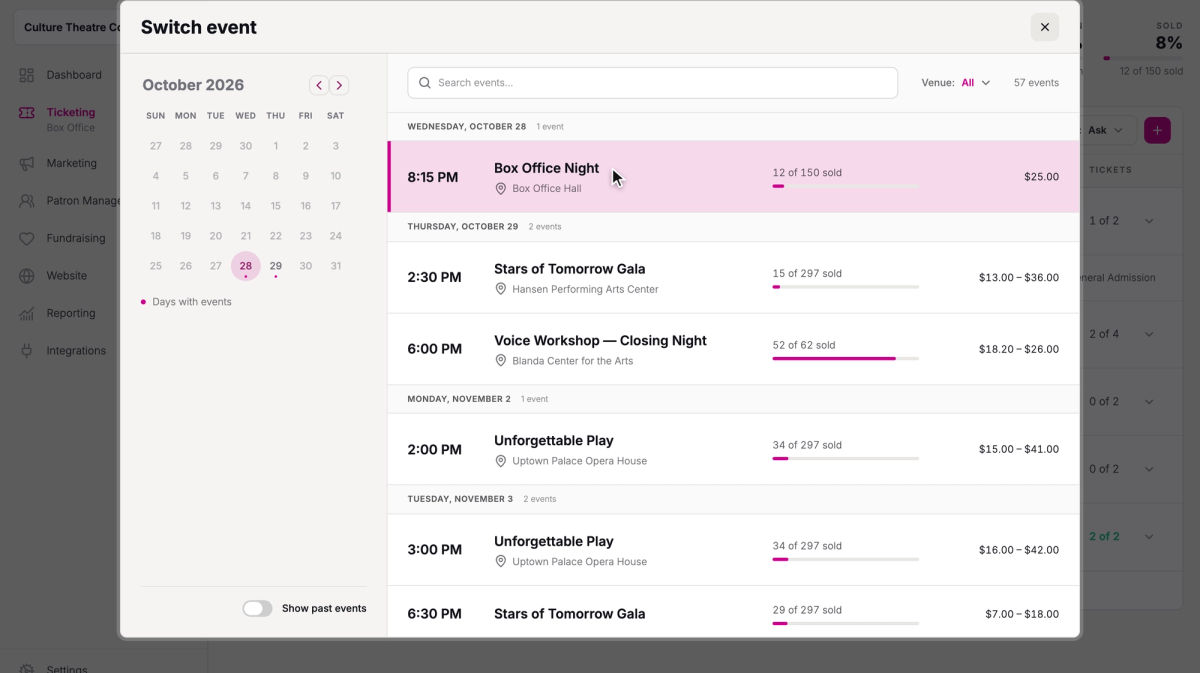Click the Box Office Night sold progress bar
The height and width of the screenshot is (673, 1200).
coord(845,186)
